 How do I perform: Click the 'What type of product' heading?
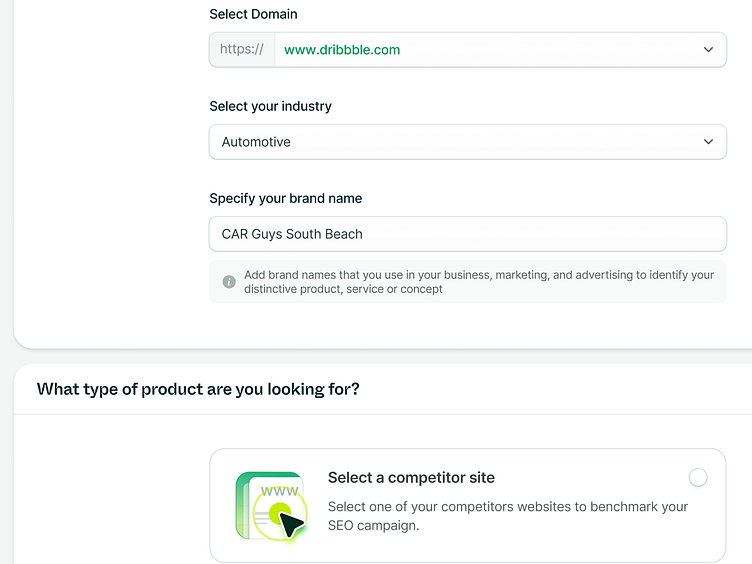198,389
